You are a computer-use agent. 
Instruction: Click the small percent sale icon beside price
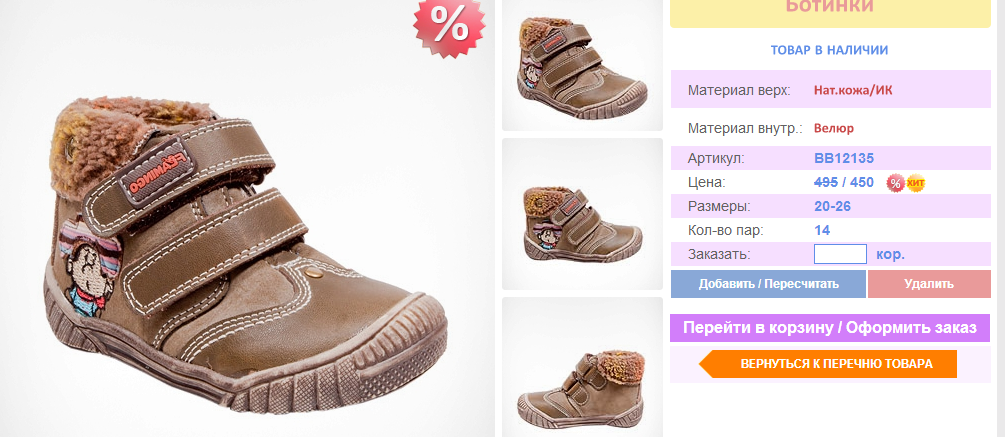point(895,183)
